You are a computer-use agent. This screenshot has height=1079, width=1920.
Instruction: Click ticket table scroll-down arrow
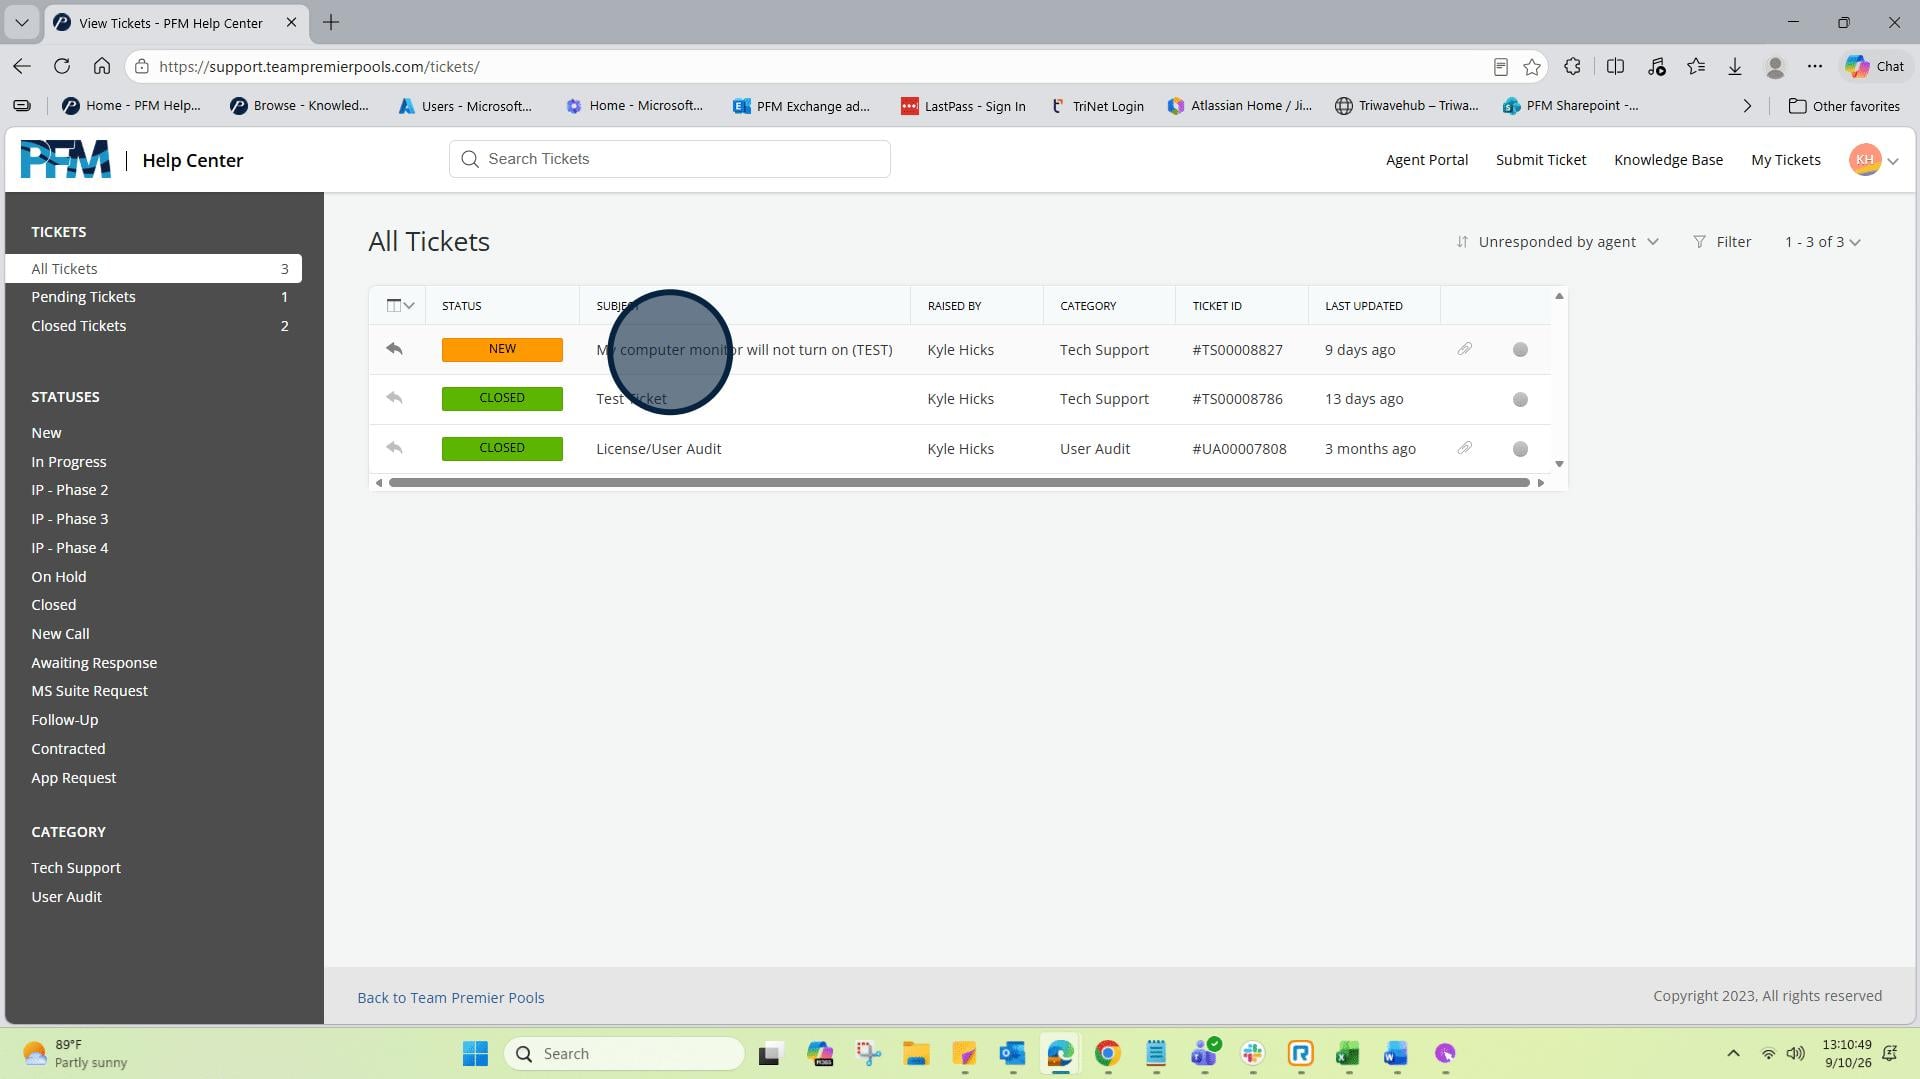pyautogui.click(x=1558, y=464)
